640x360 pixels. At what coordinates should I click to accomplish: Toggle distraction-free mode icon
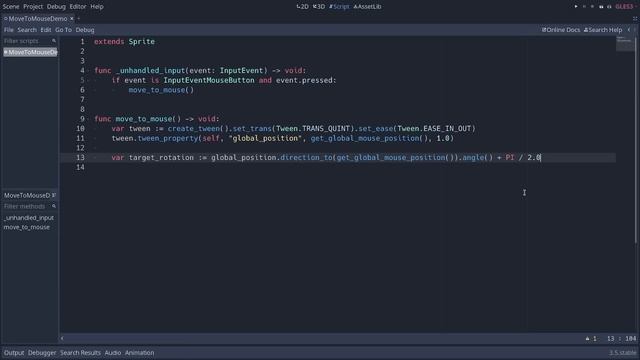coord(635,18)
